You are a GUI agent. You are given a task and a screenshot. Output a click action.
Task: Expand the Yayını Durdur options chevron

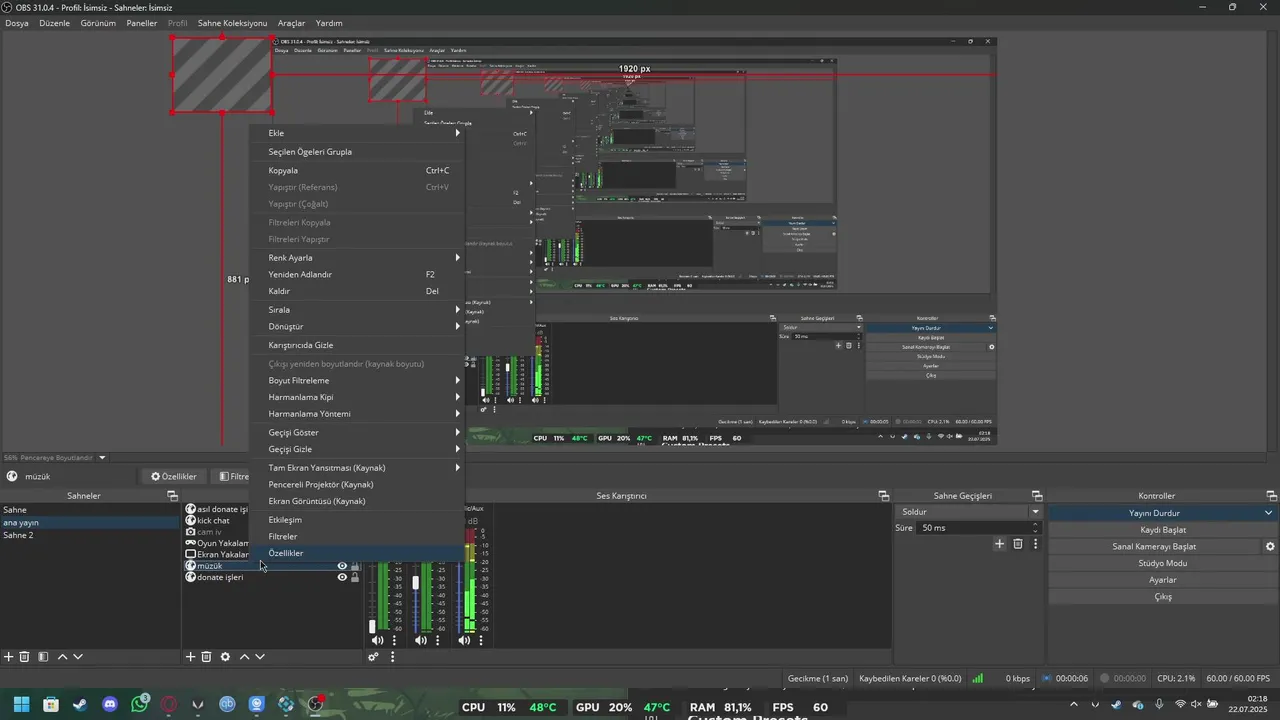click(1269, 513)
